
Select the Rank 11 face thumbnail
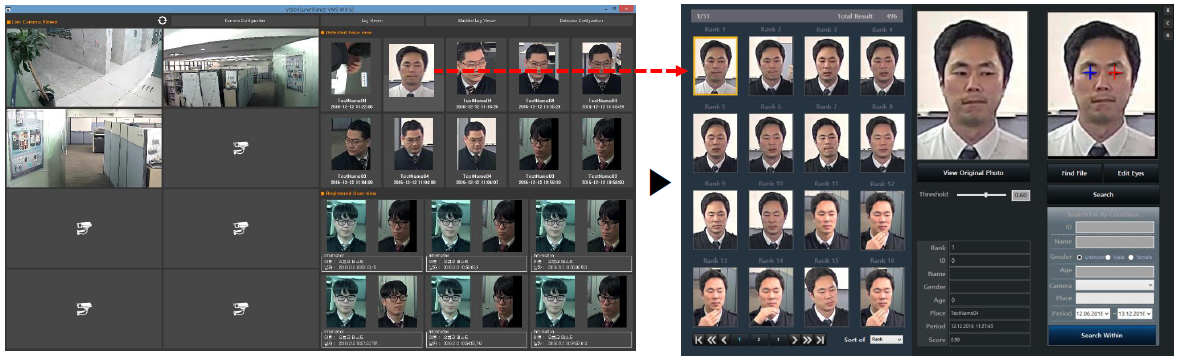826,220
